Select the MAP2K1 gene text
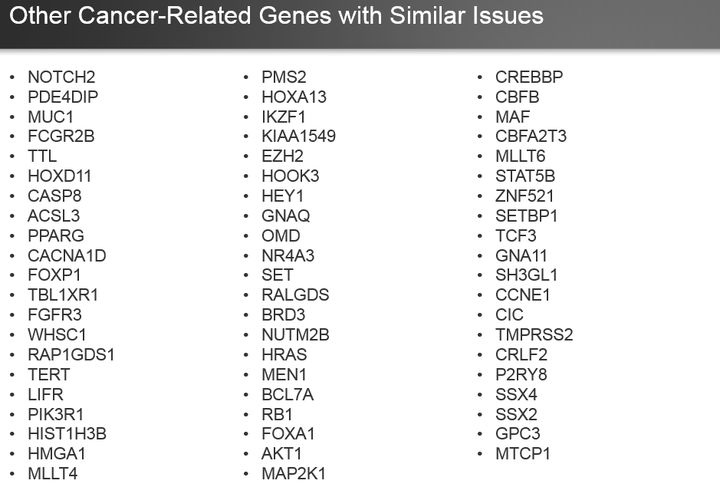This screenshot has height=487, width=720. click(294, 473)
